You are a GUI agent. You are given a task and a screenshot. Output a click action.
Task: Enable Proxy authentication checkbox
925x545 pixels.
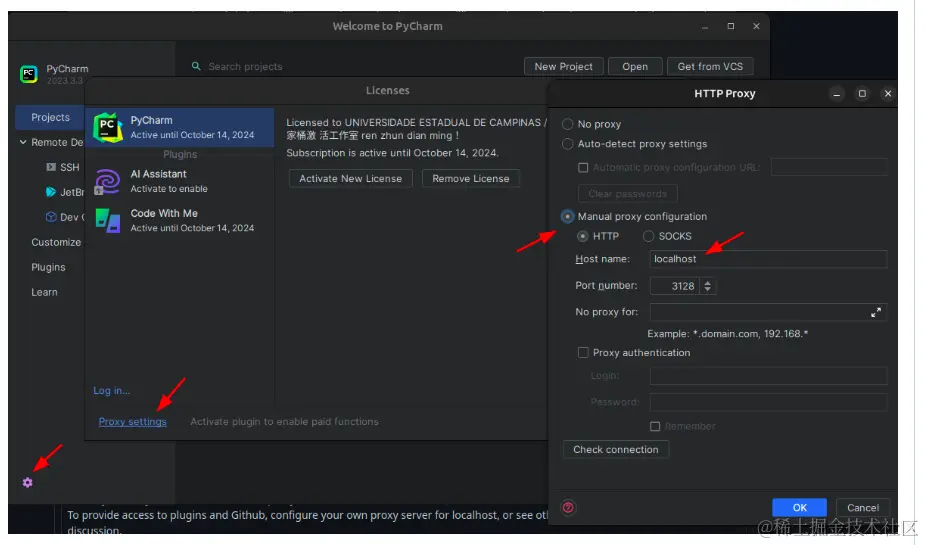pos(583,352)
